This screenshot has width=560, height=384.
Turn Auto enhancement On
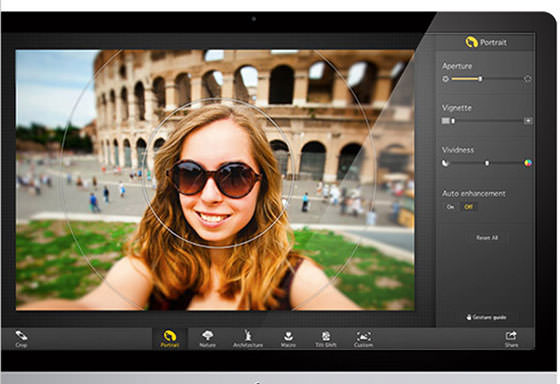pos(451,207)
